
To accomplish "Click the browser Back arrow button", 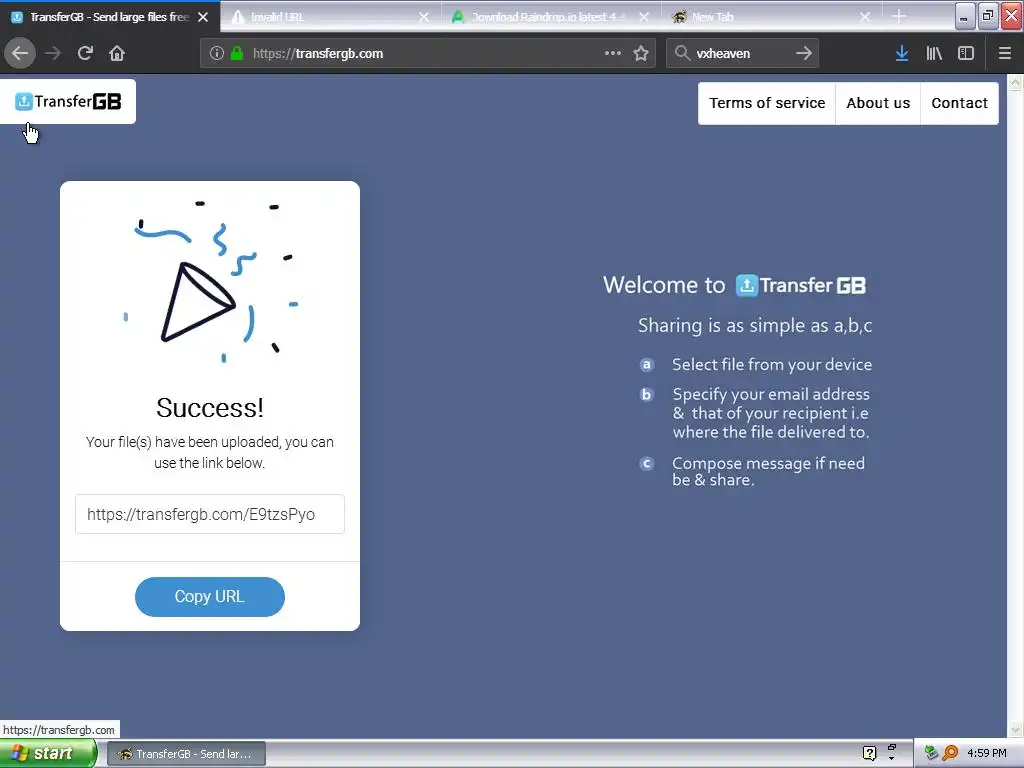I will 20,53.
